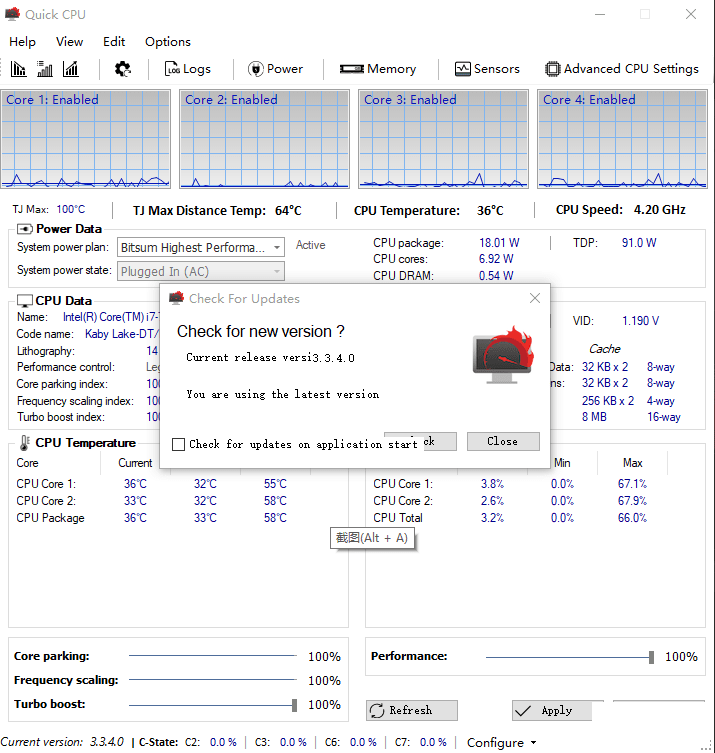Open Power settings in toolbar

[x=276, y=69]
